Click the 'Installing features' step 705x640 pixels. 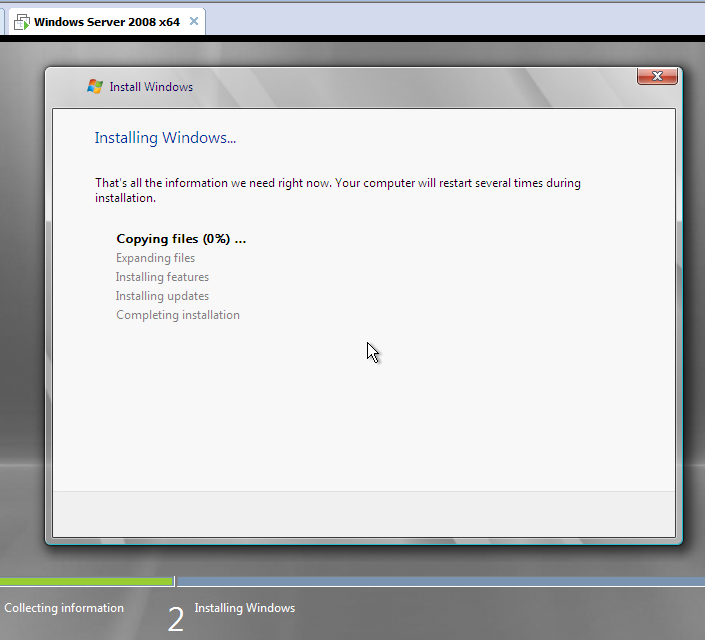(x=162, y=277)
